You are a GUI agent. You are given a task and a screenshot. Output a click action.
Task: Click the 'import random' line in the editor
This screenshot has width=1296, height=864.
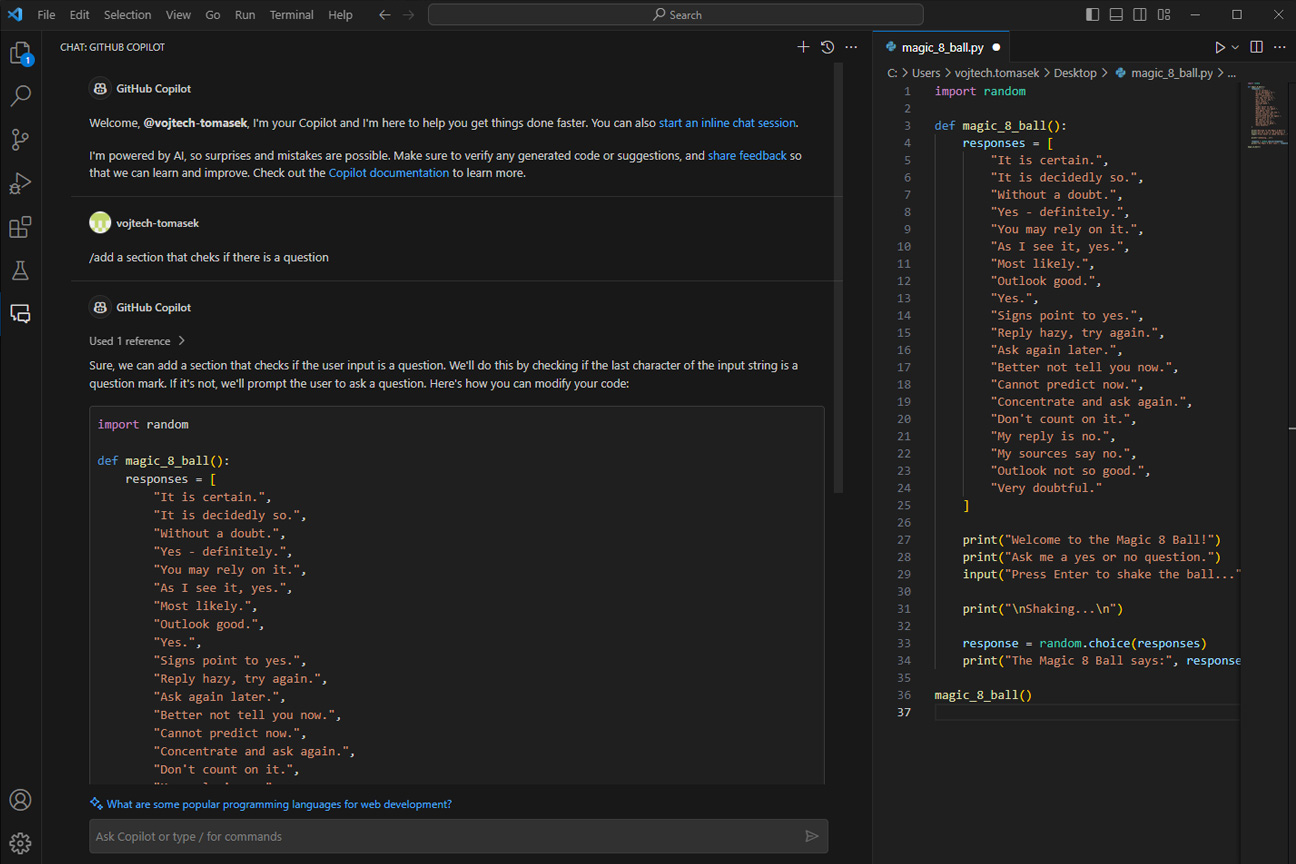980,91
